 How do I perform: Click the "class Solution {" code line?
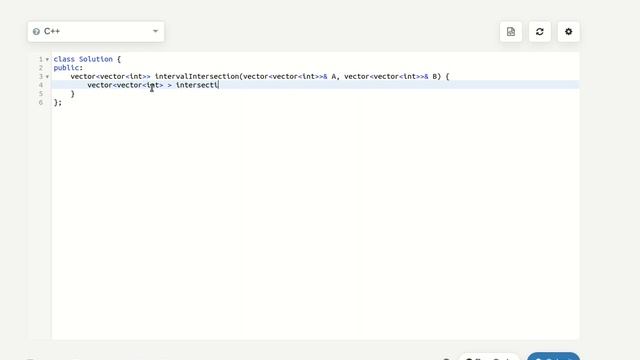[x=87, y=59]
